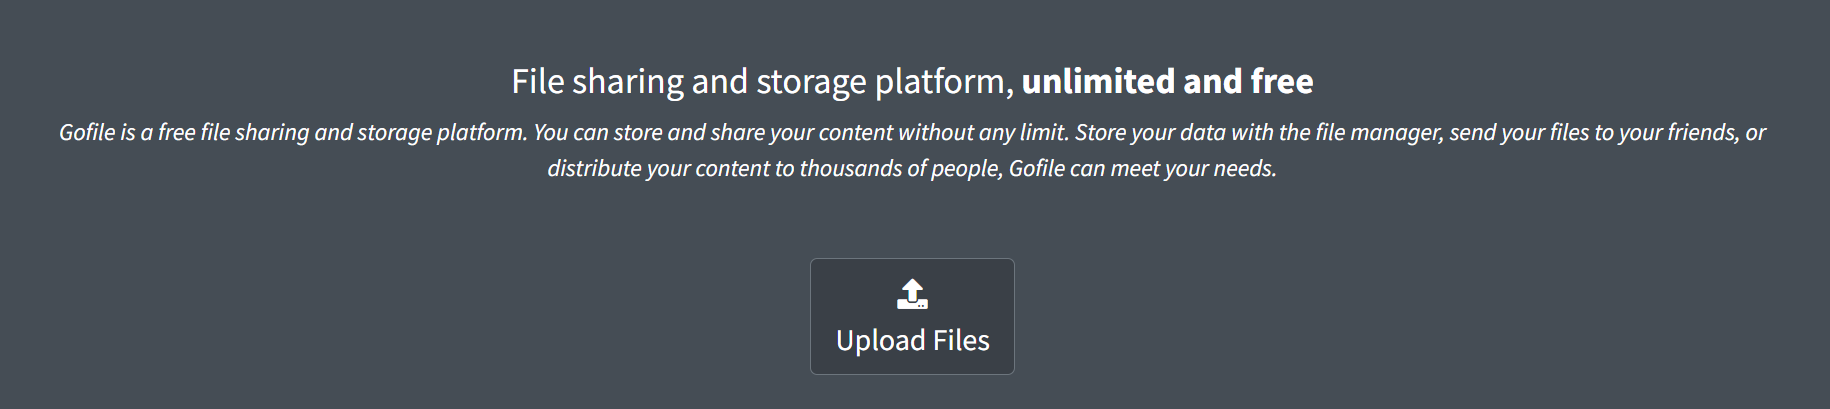Click the bold "unlimited and free" heading text
Screen dimensions: 1830x409
point(1167,81)
